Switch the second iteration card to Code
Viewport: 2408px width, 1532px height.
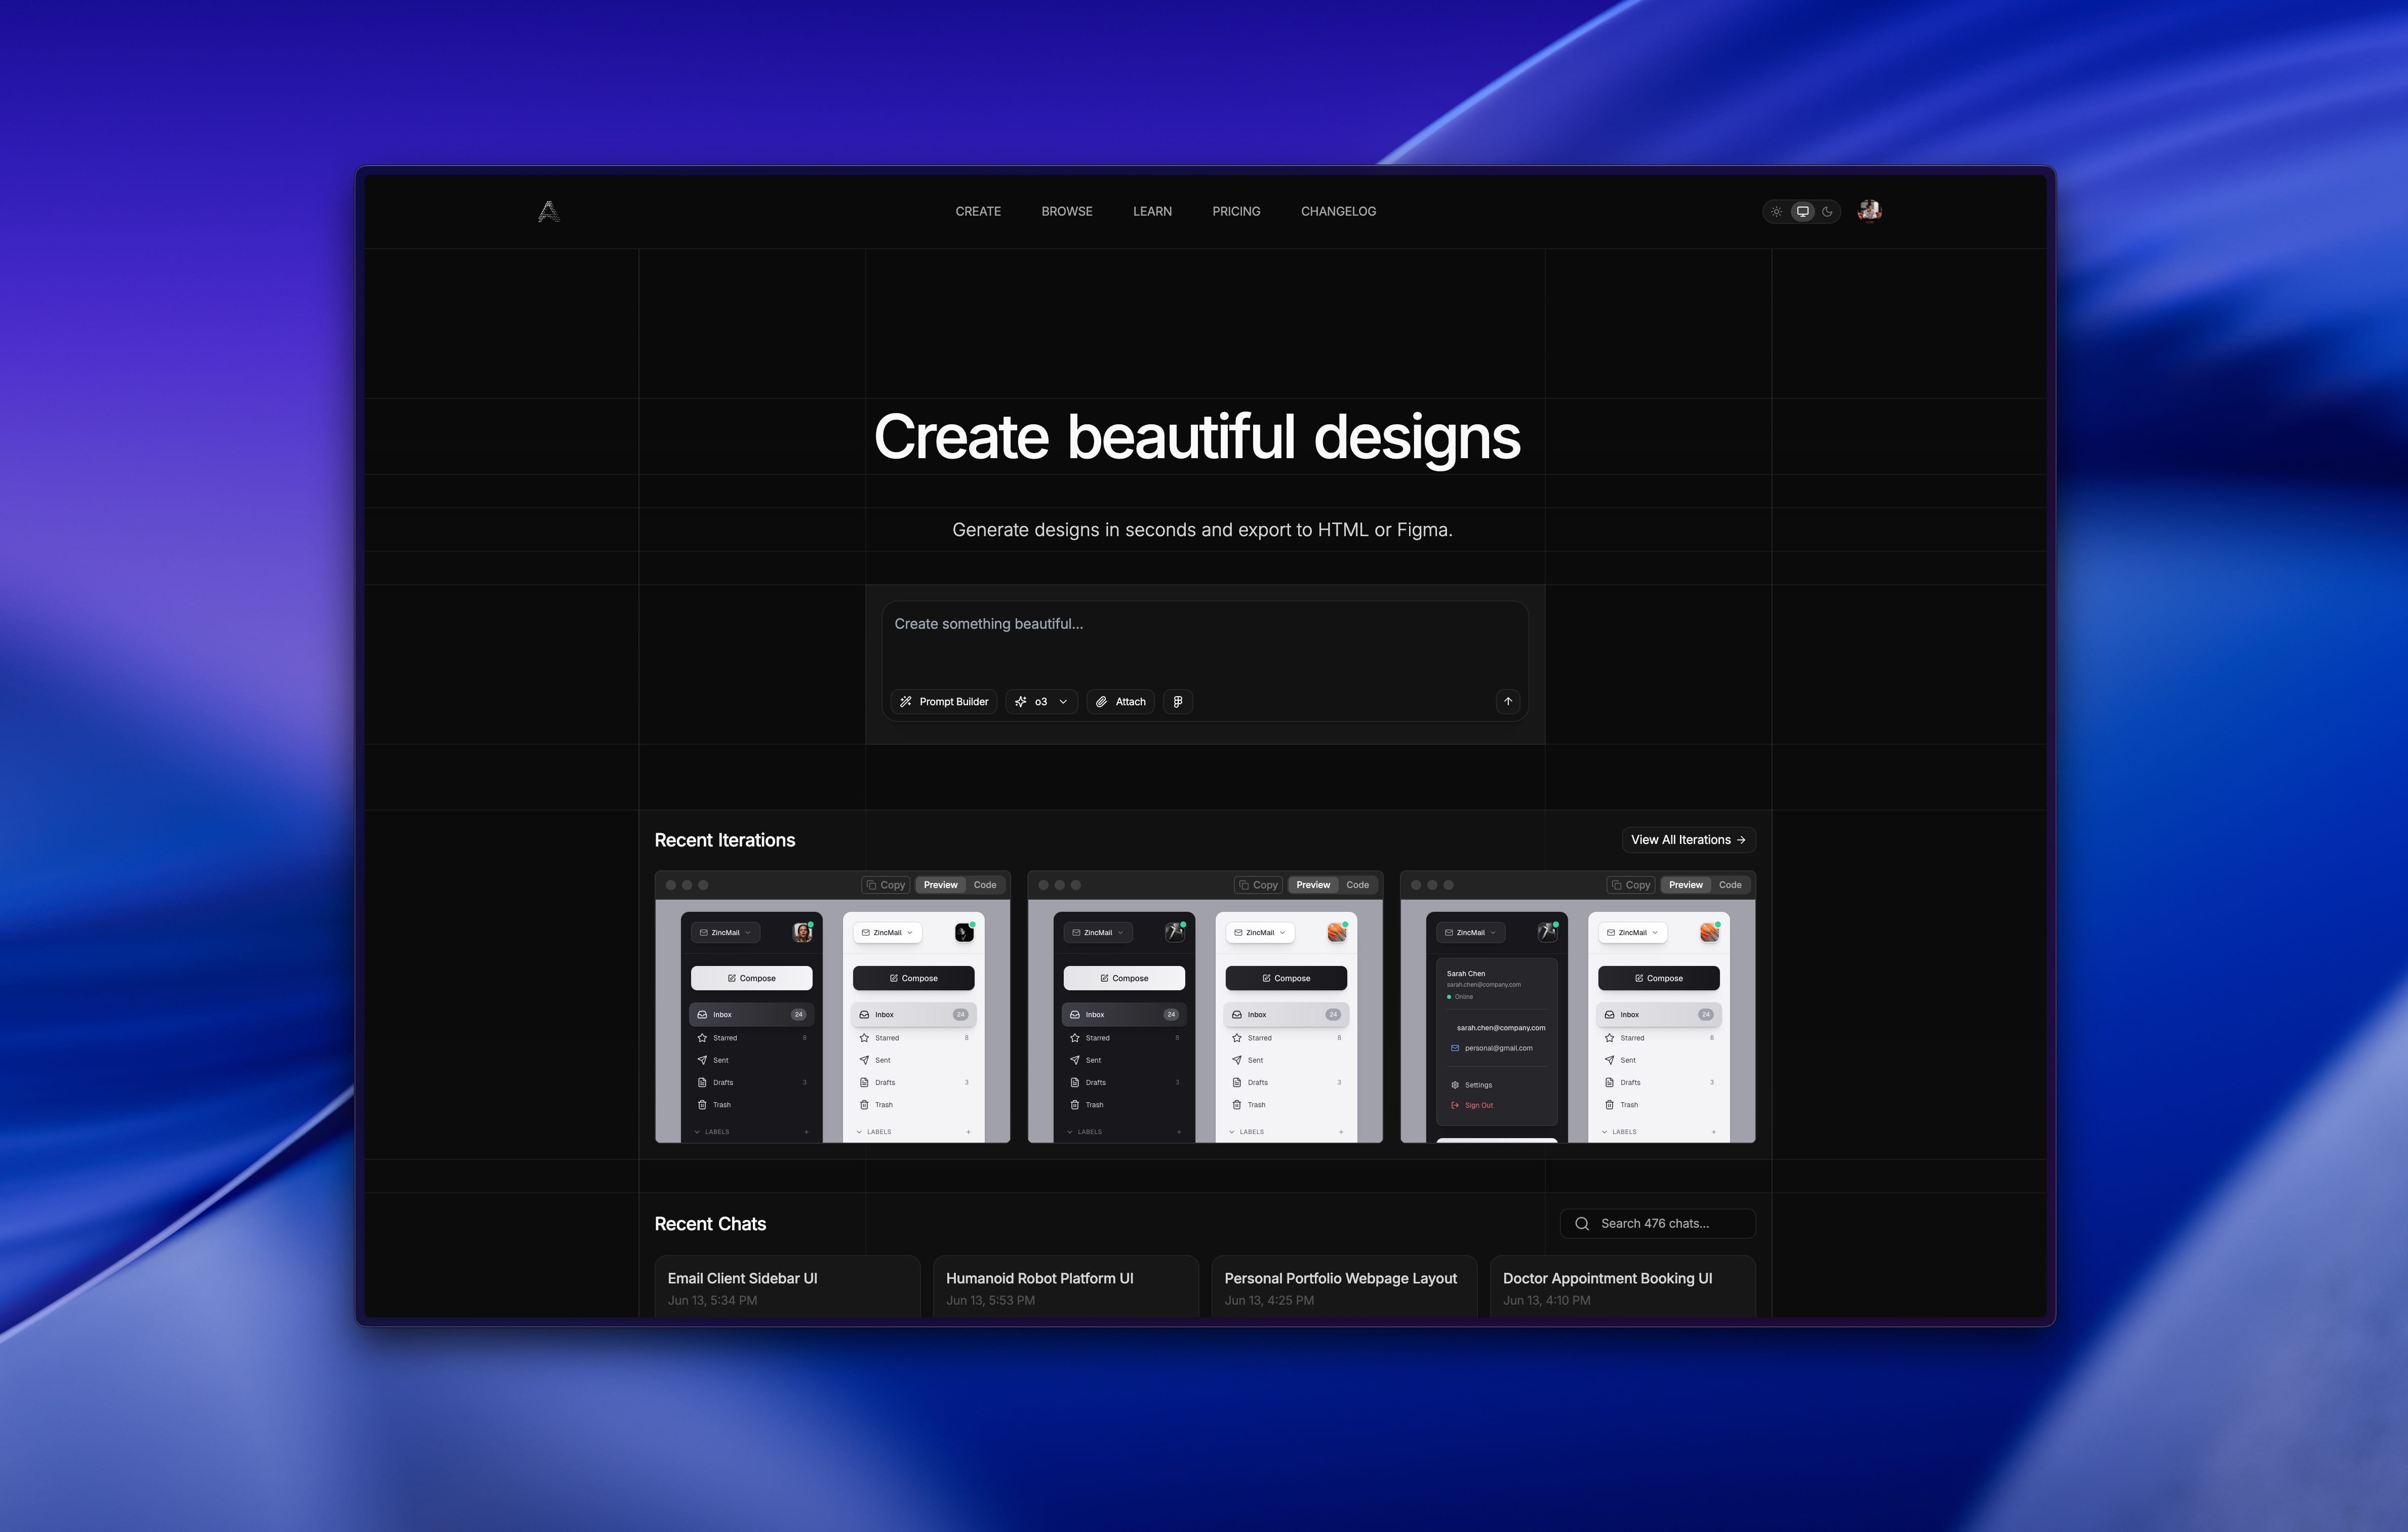[x=1357, y=885]
